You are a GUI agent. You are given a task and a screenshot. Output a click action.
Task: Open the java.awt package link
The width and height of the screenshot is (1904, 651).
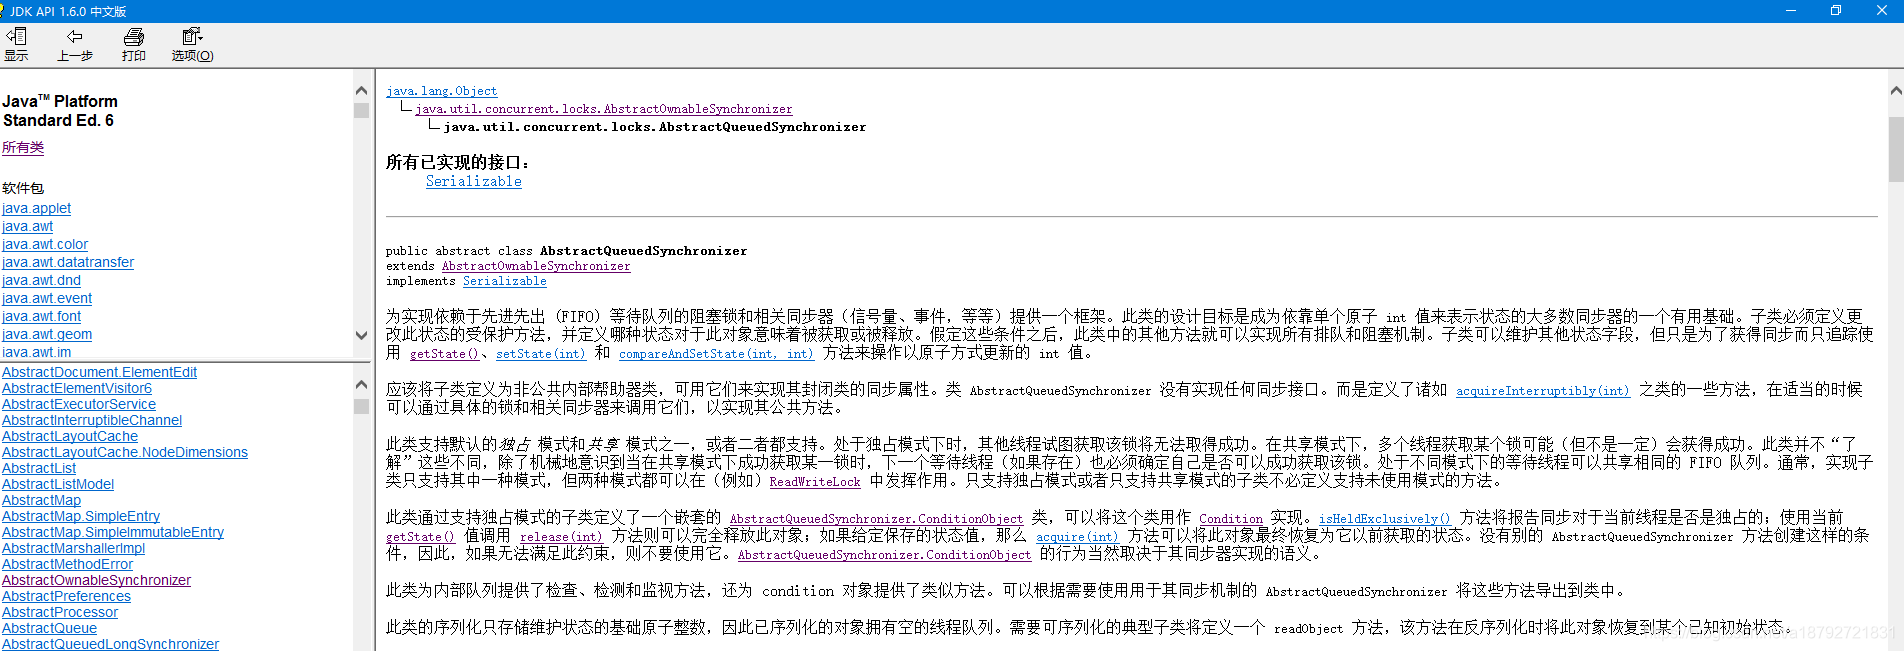27,226
